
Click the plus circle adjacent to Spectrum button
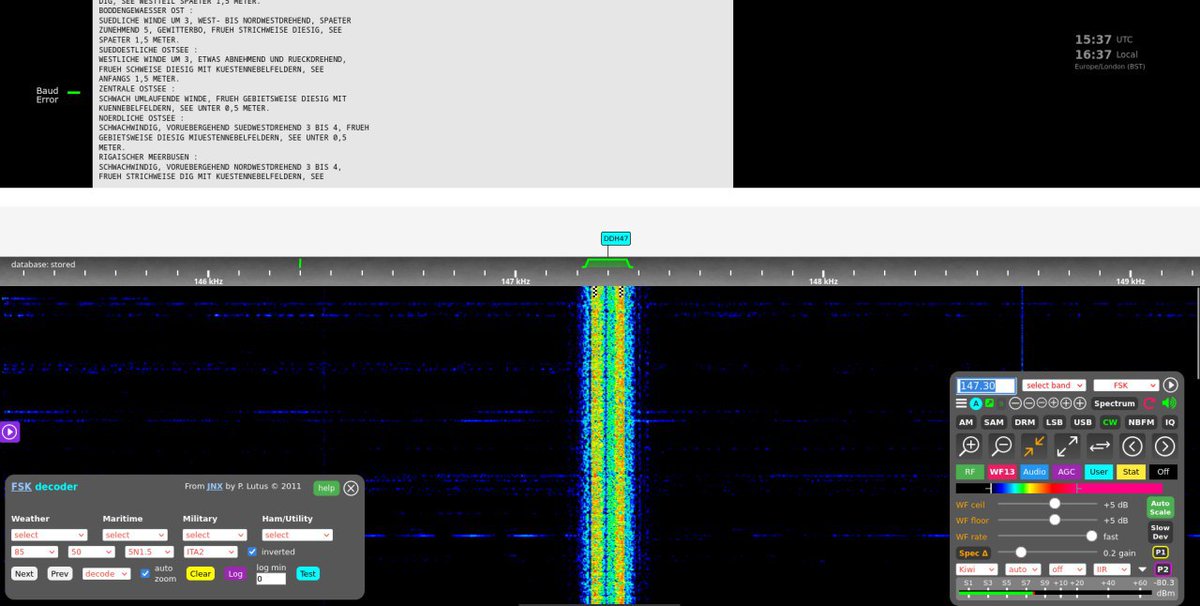pyautogui.click(x=1080, y=403)
